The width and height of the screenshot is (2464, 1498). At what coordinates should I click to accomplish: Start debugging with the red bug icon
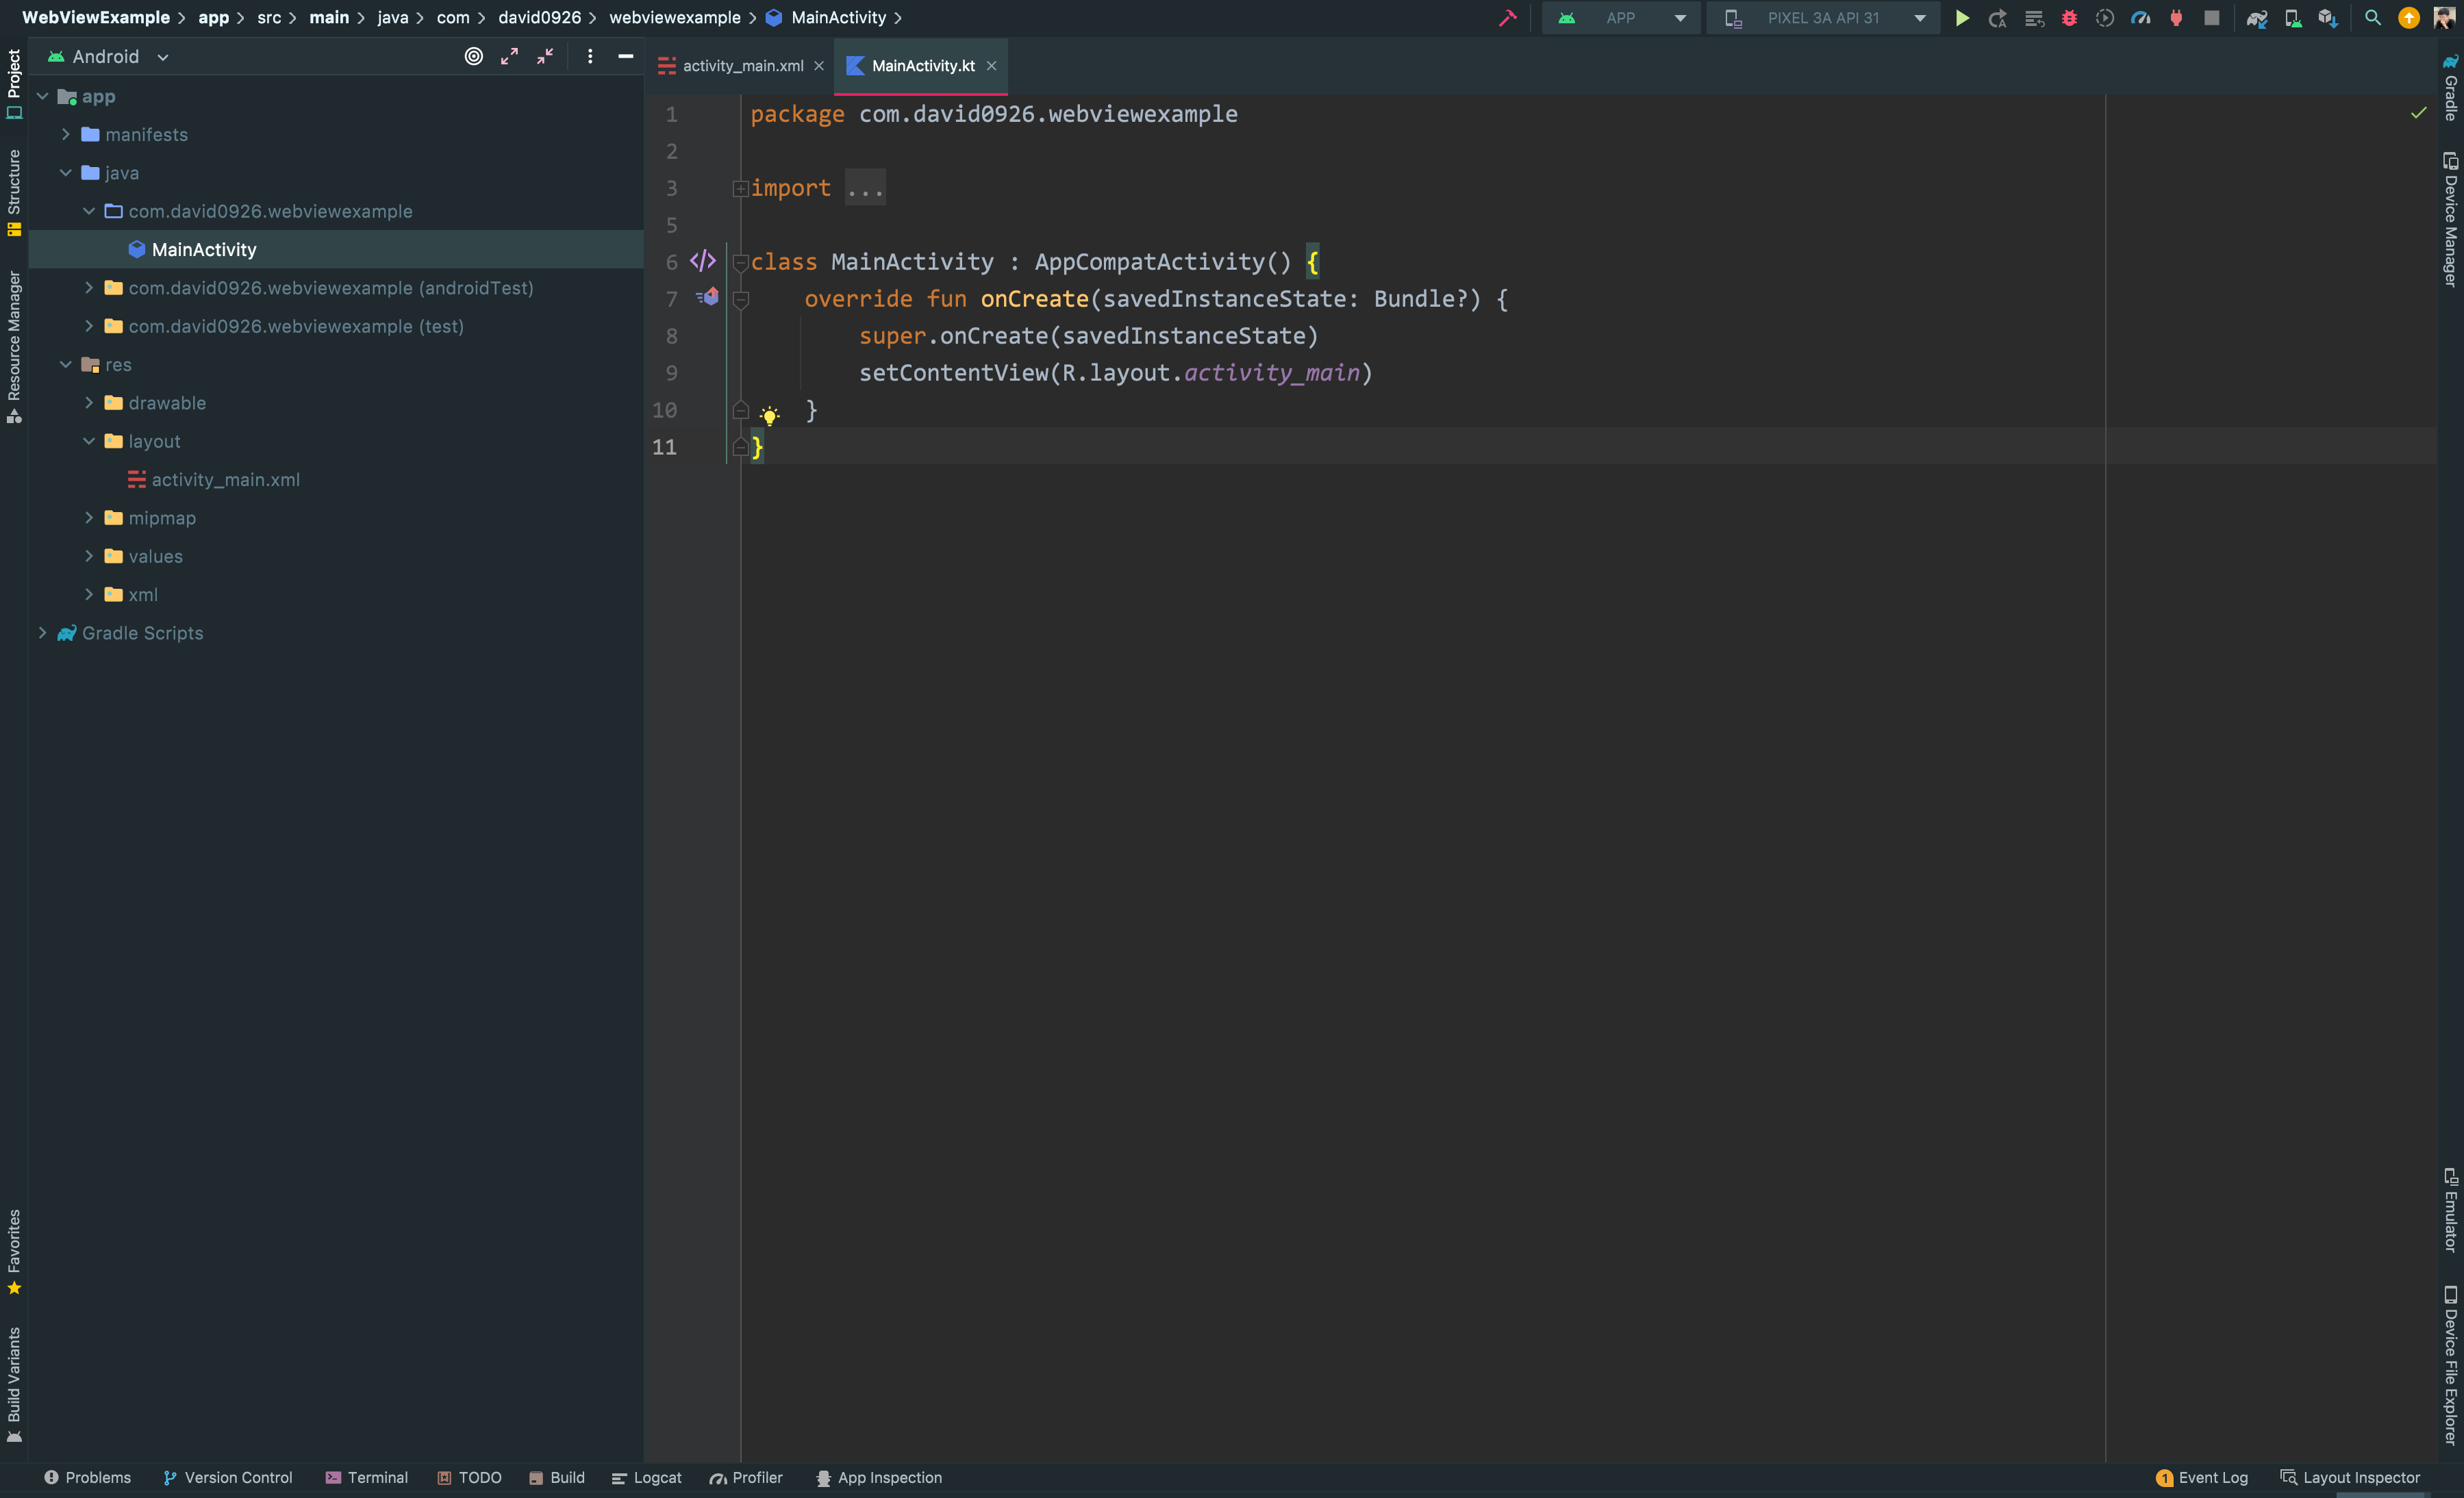point(2069,18)
